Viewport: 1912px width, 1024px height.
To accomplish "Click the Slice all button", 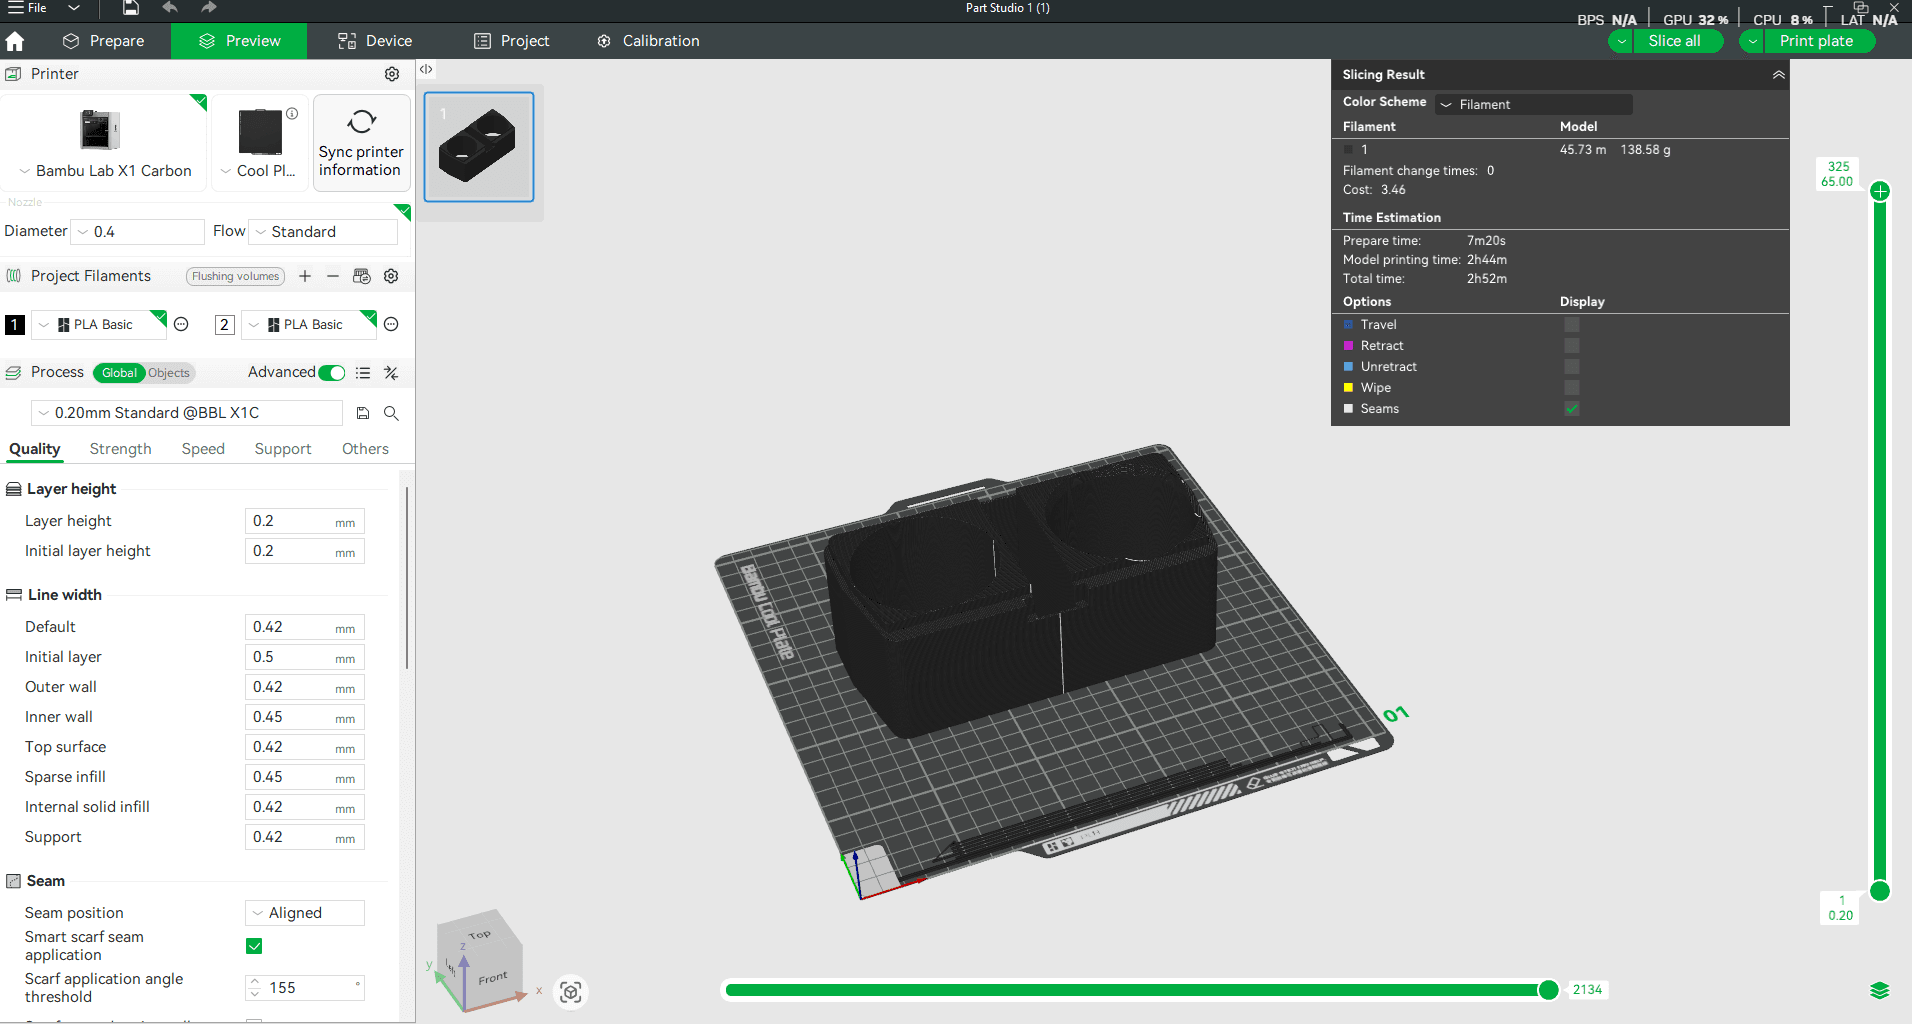I will click(x=1678, y=41).
